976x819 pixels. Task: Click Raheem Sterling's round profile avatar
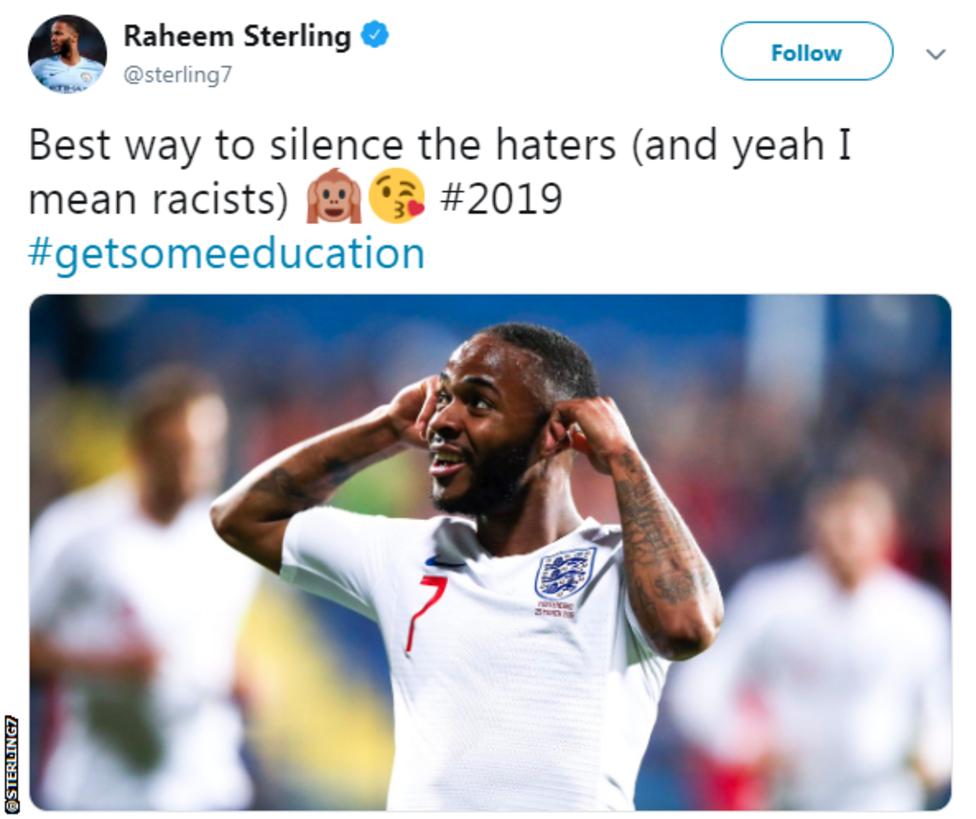67,54
